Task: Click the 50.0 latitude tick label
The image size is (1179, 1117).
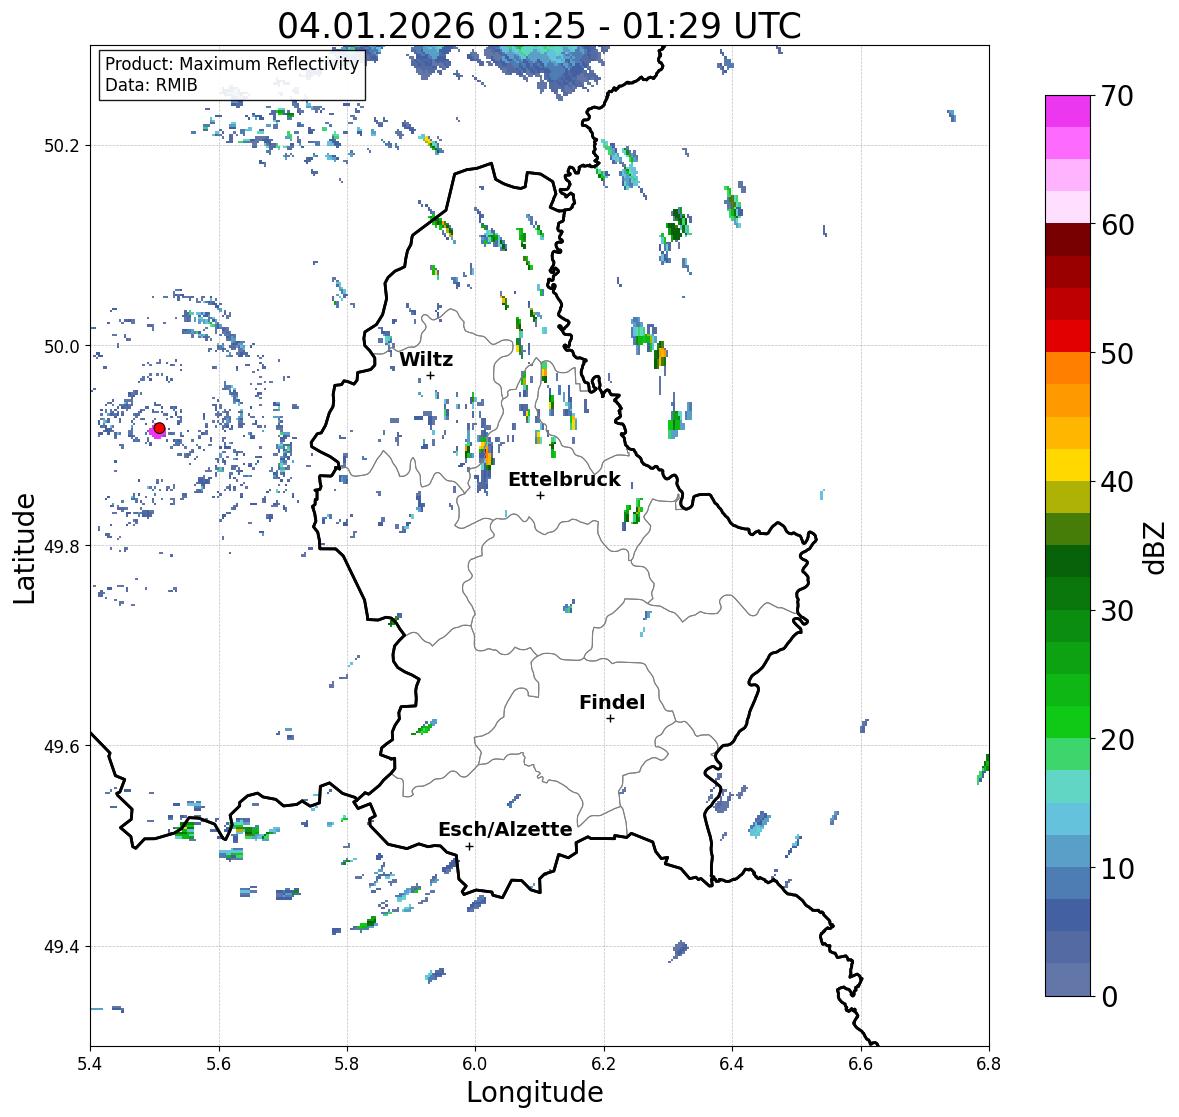Action: (62, 347)
